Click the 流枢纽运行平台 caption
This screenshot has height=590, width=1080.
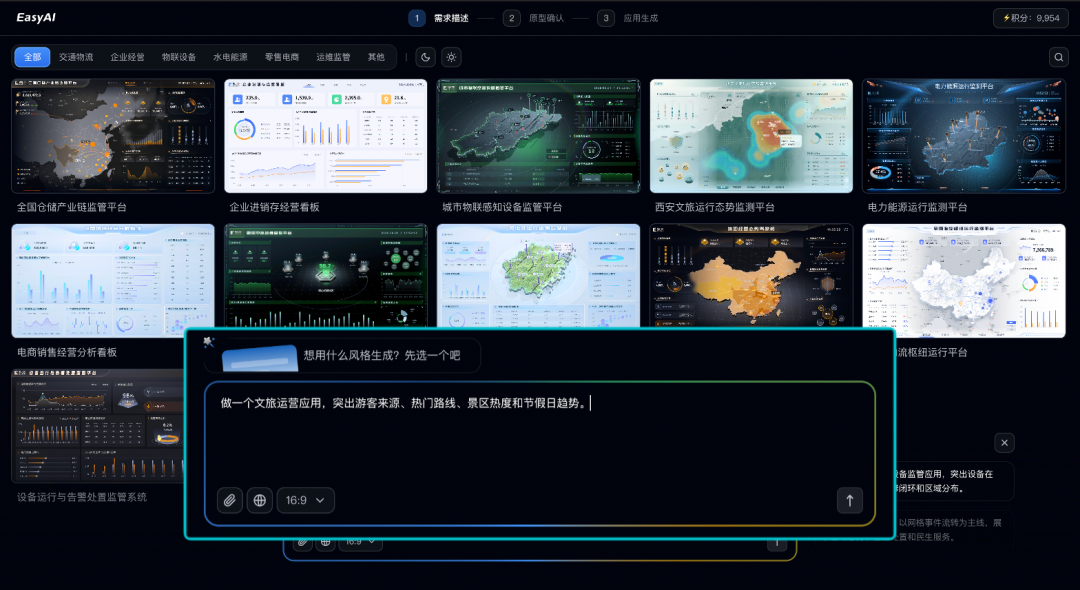[x=931, y=352]
